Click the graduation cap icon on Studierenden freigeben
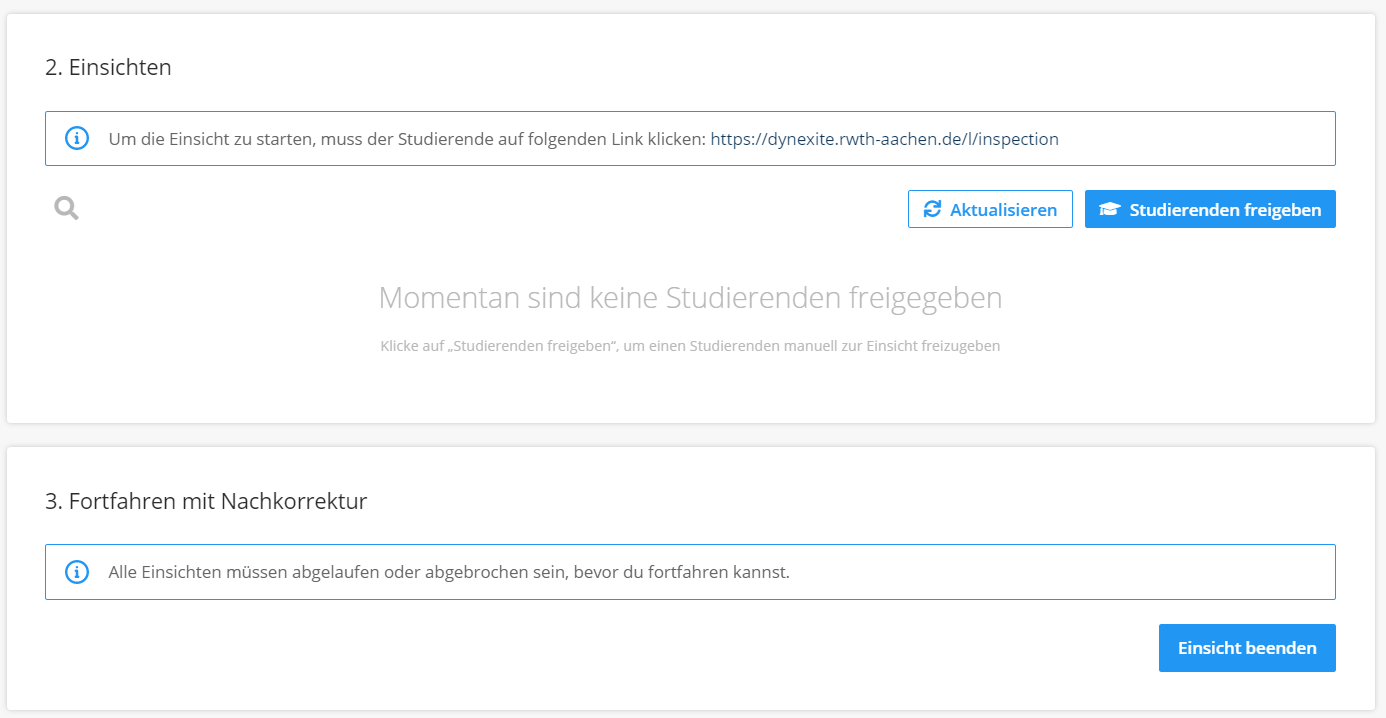The height and width of the screenshot is (718, 1386). 1110,209
